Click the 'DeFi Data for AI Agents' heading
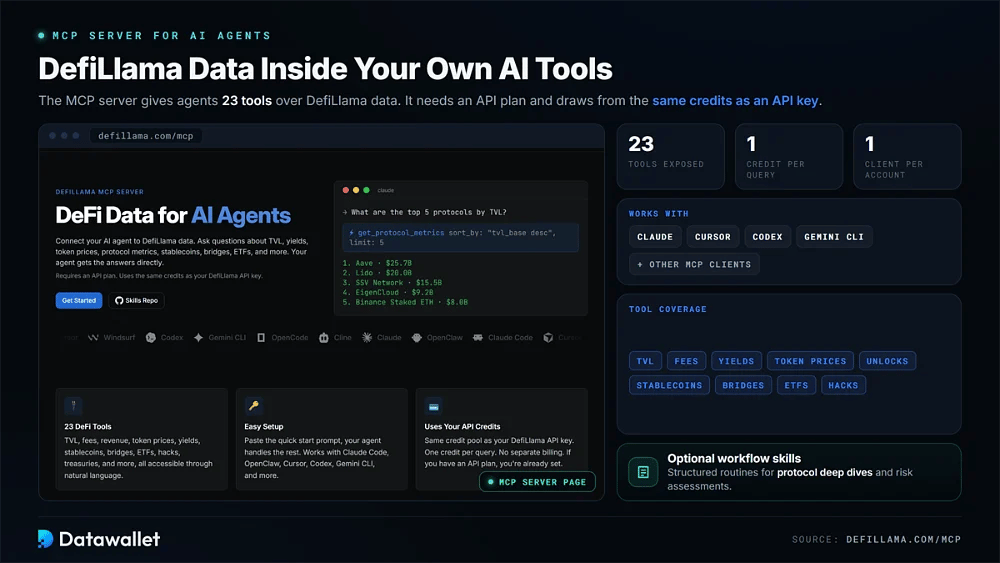 click(173, 216)
